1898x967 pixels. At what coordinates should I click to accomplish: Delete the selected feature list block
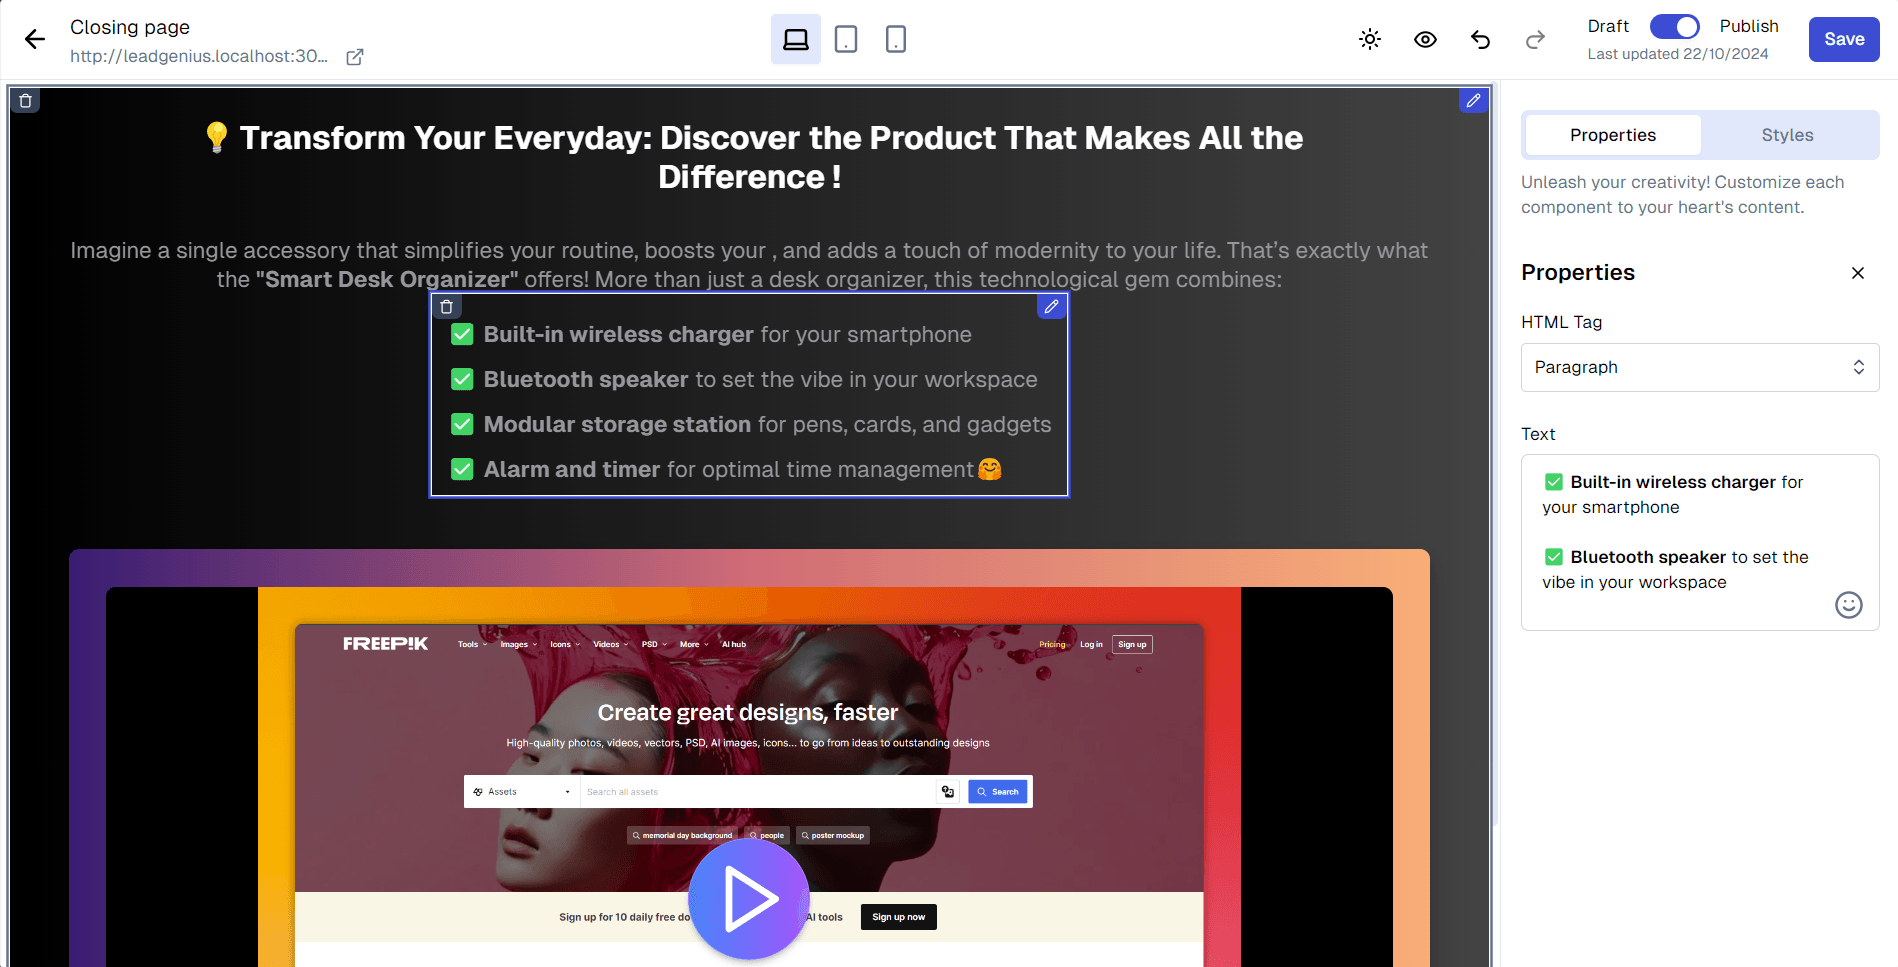point(447,306)
